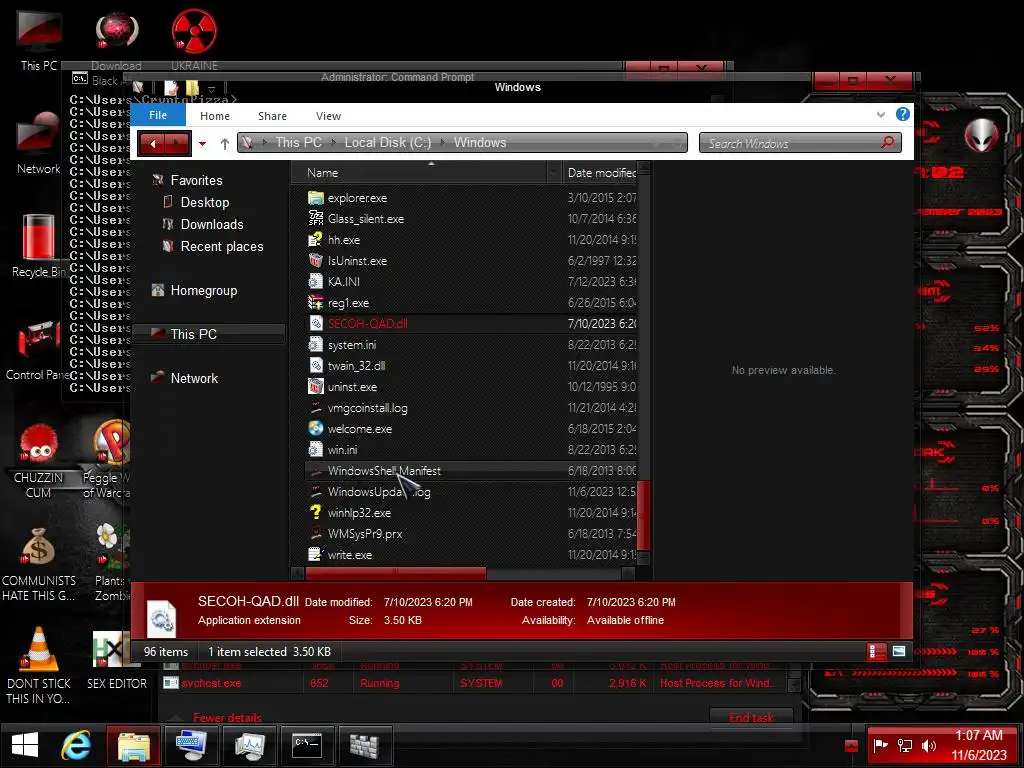This screenshot has width=1024, height=768.
Task: Select svchost.exe 652 row in Task Manager
Action: [x=473, y=683]
